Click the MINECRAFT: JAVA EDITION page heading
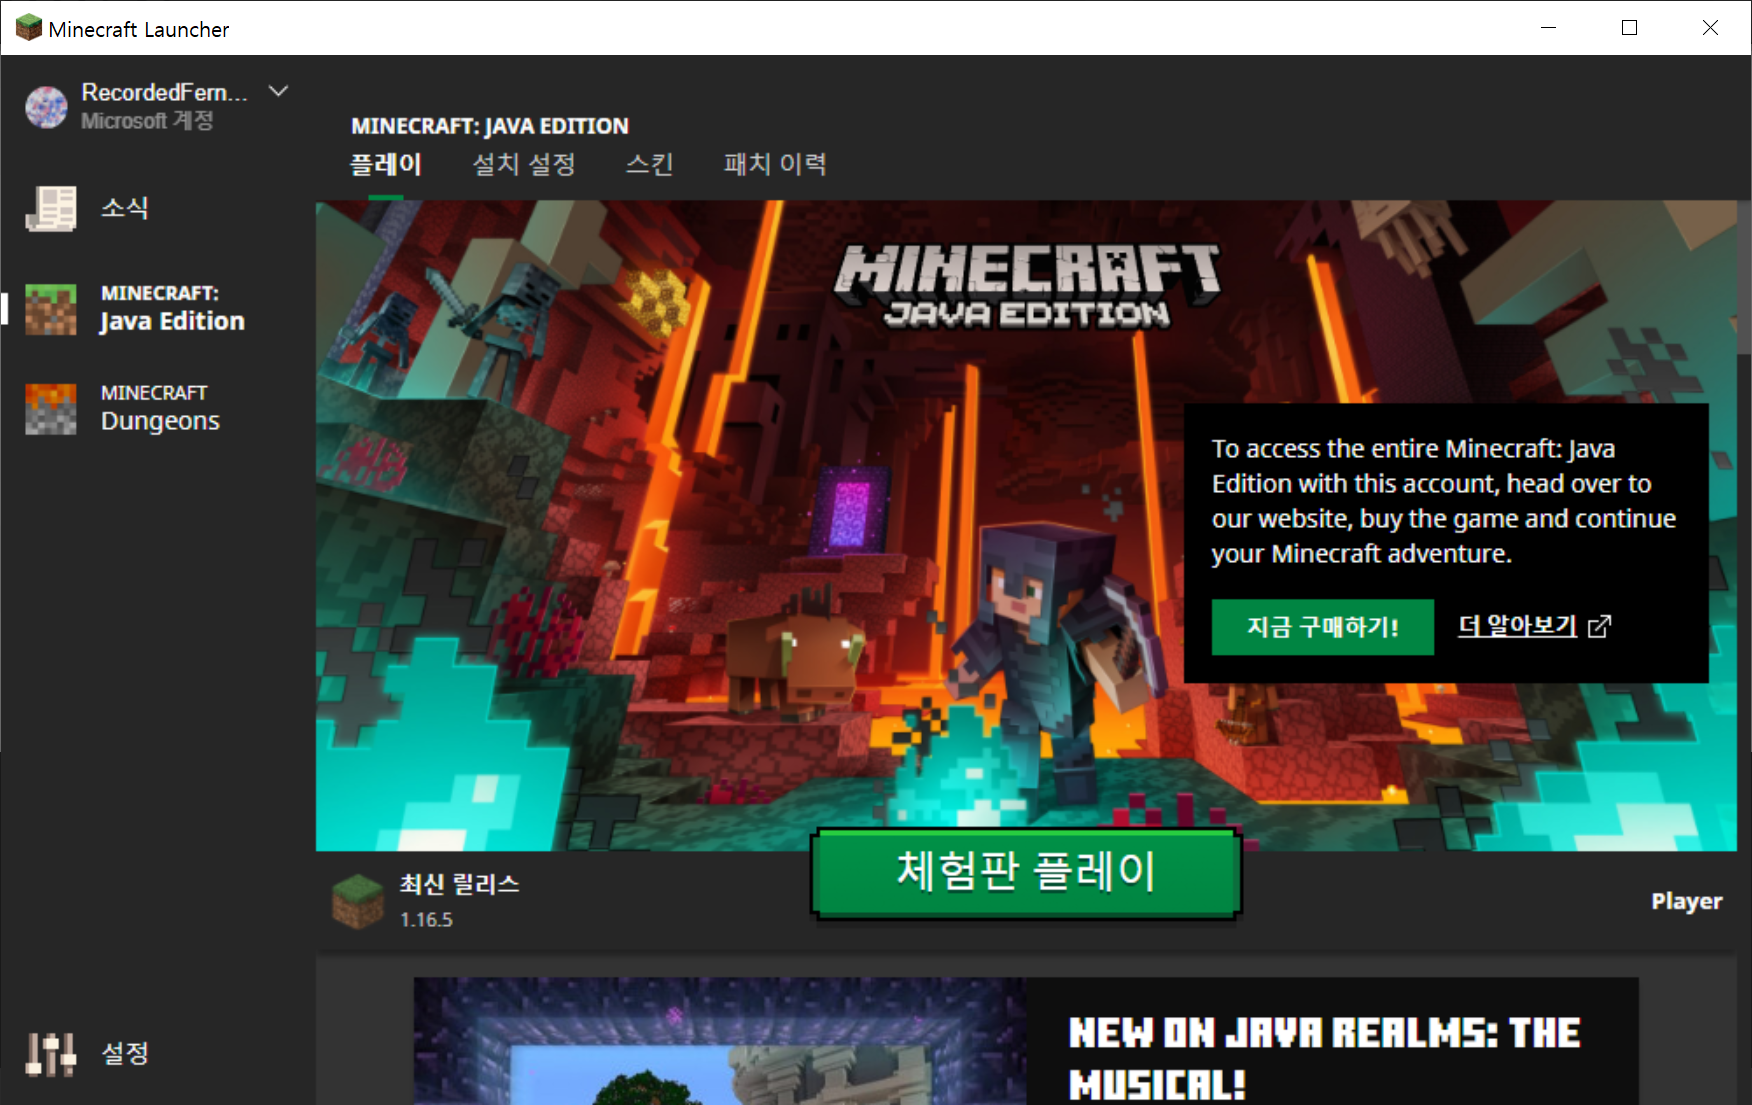 click(x=490, y=126)
